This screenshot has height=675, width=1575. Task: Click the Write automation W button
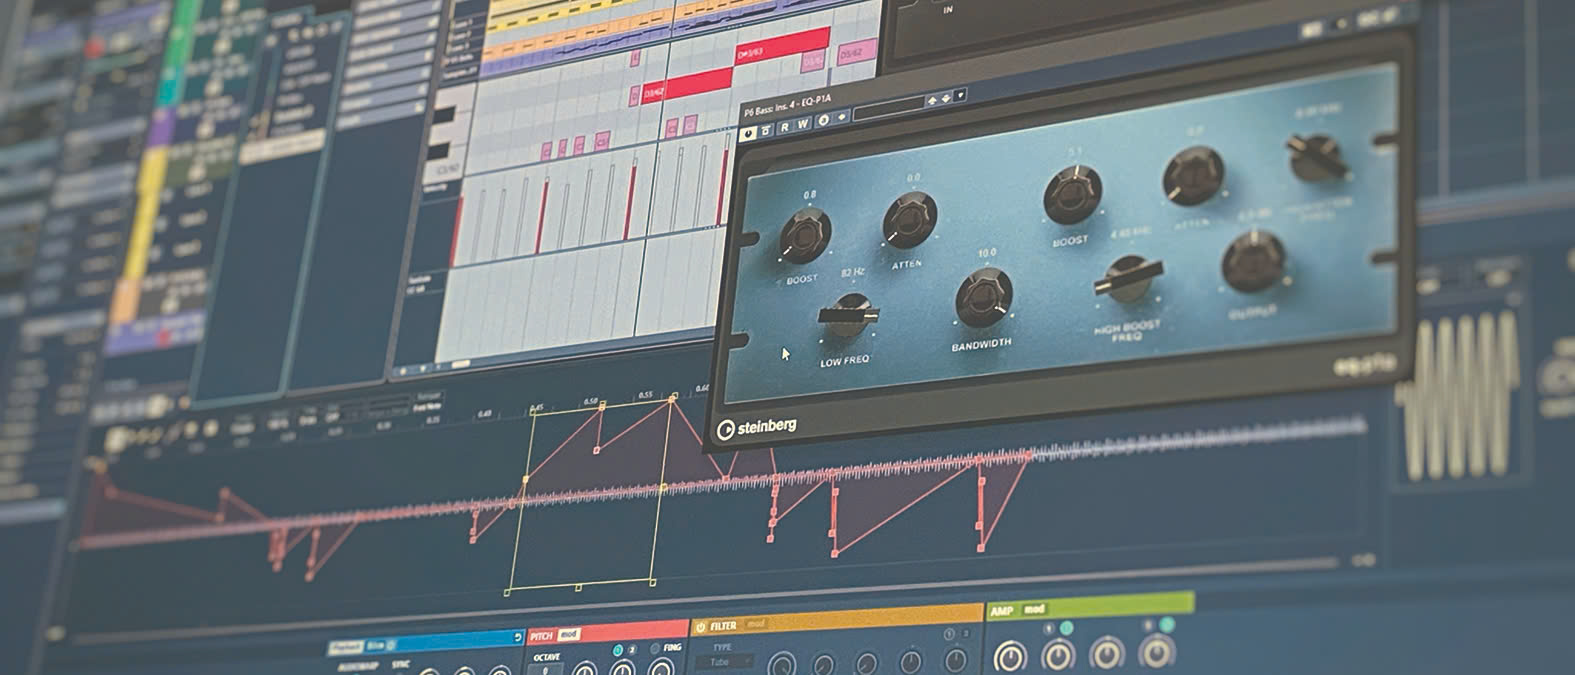click(803, 124)
